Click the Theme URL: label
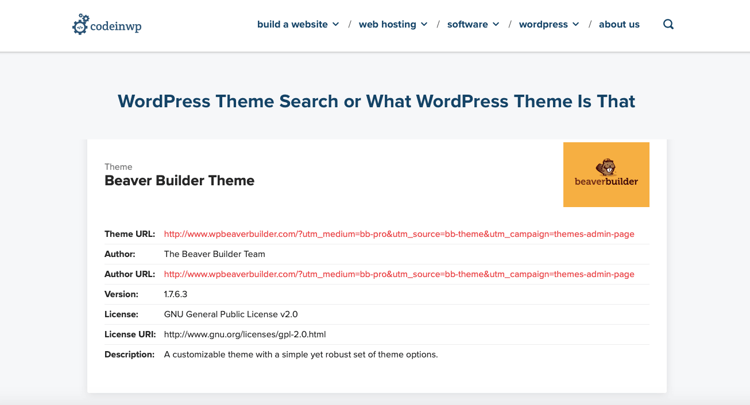Screen dimensions: 750x405 click(x=130, y=234)
